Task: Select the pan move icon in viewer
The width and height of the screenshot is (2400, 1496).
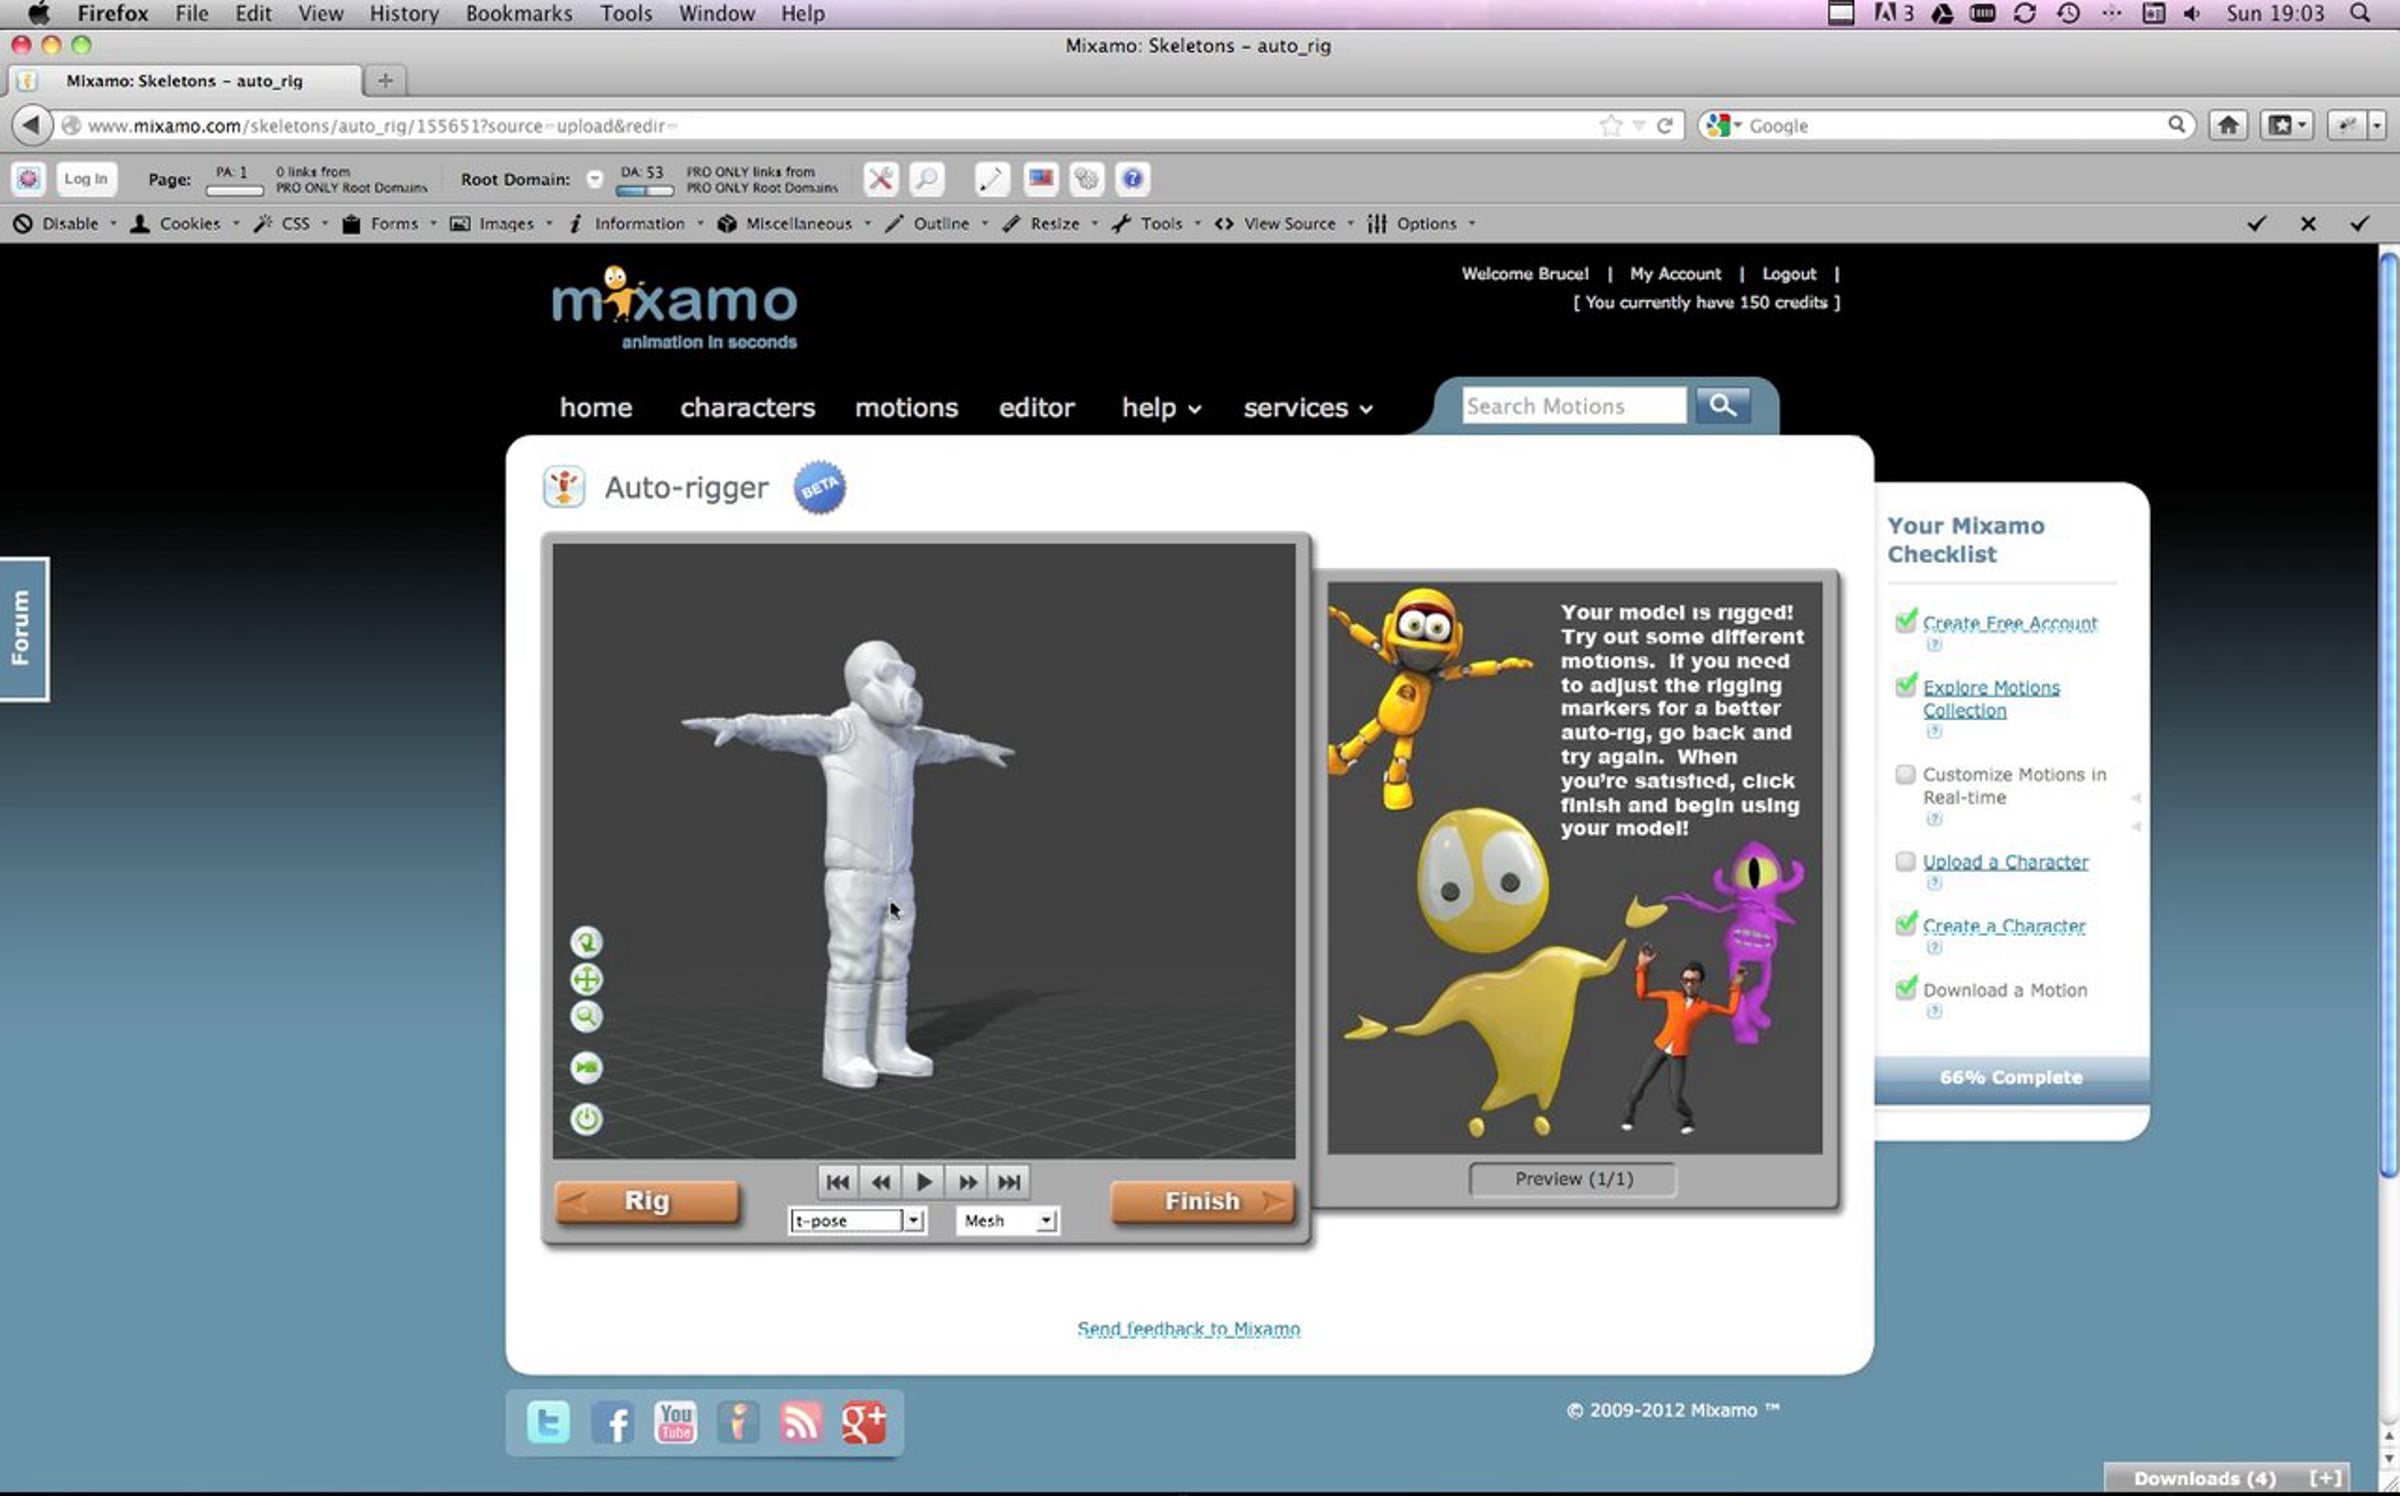Action: (586, 979)
